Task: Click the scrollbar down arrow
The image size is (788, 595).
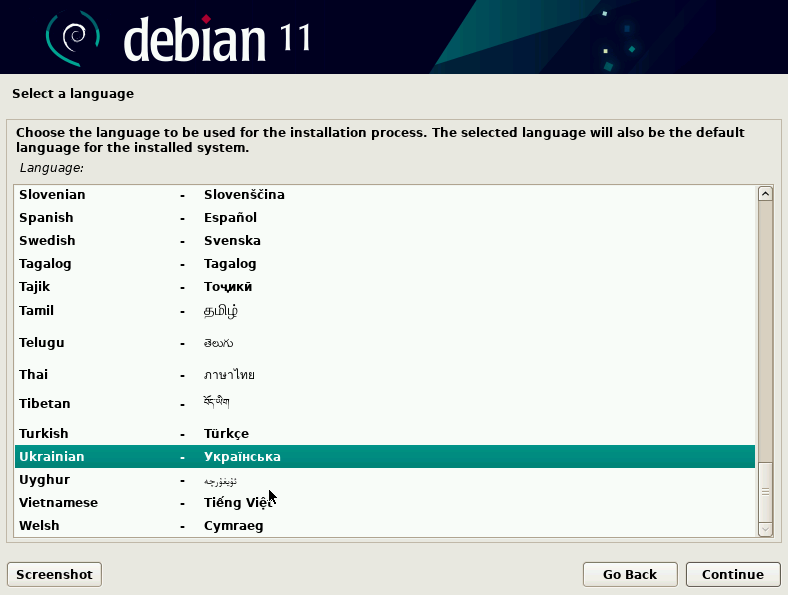Action: (765, 528)
